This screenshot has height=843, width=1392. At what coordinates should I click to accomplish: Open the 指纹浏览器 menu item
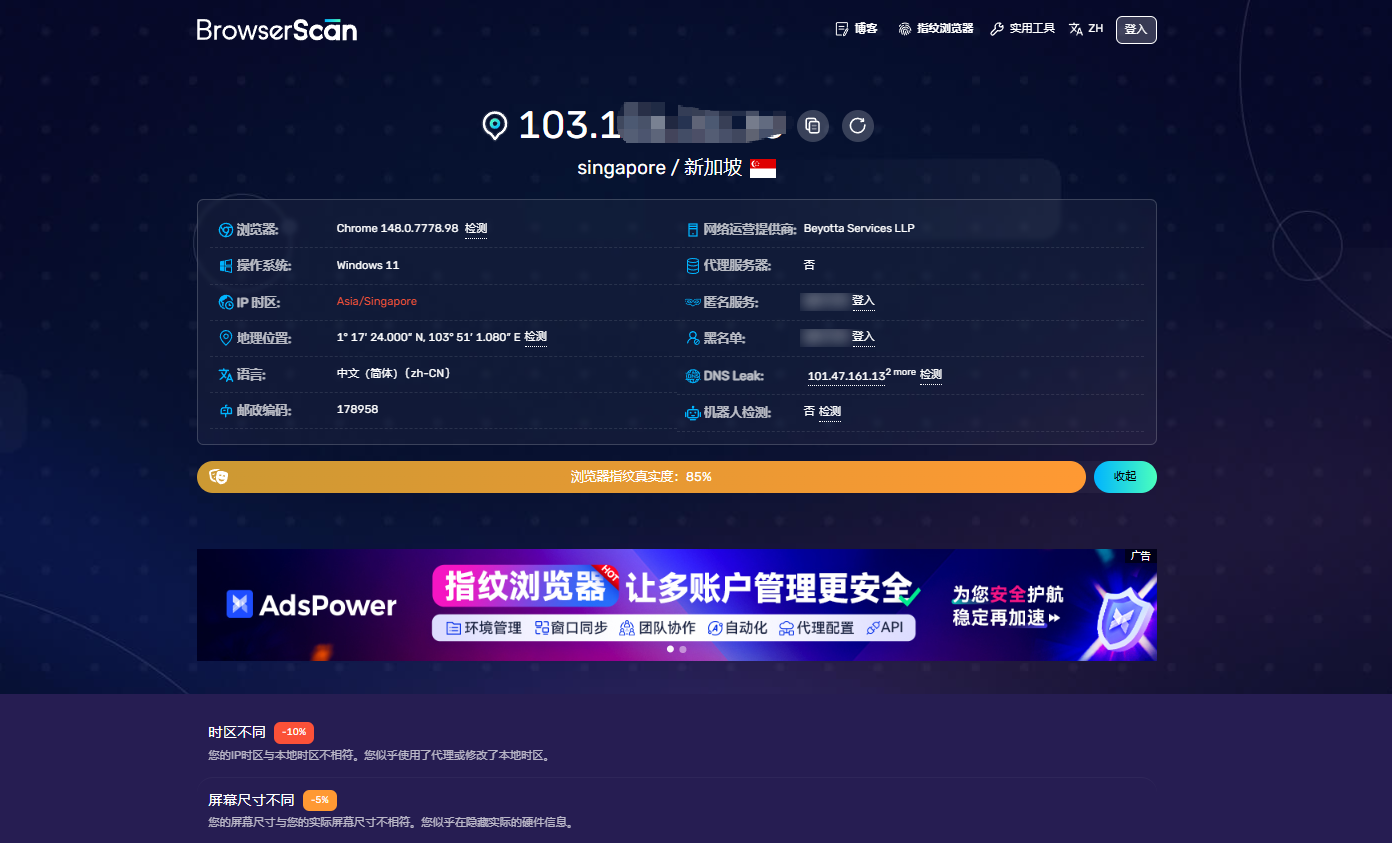pyautogui.click(x=935, y=29)
